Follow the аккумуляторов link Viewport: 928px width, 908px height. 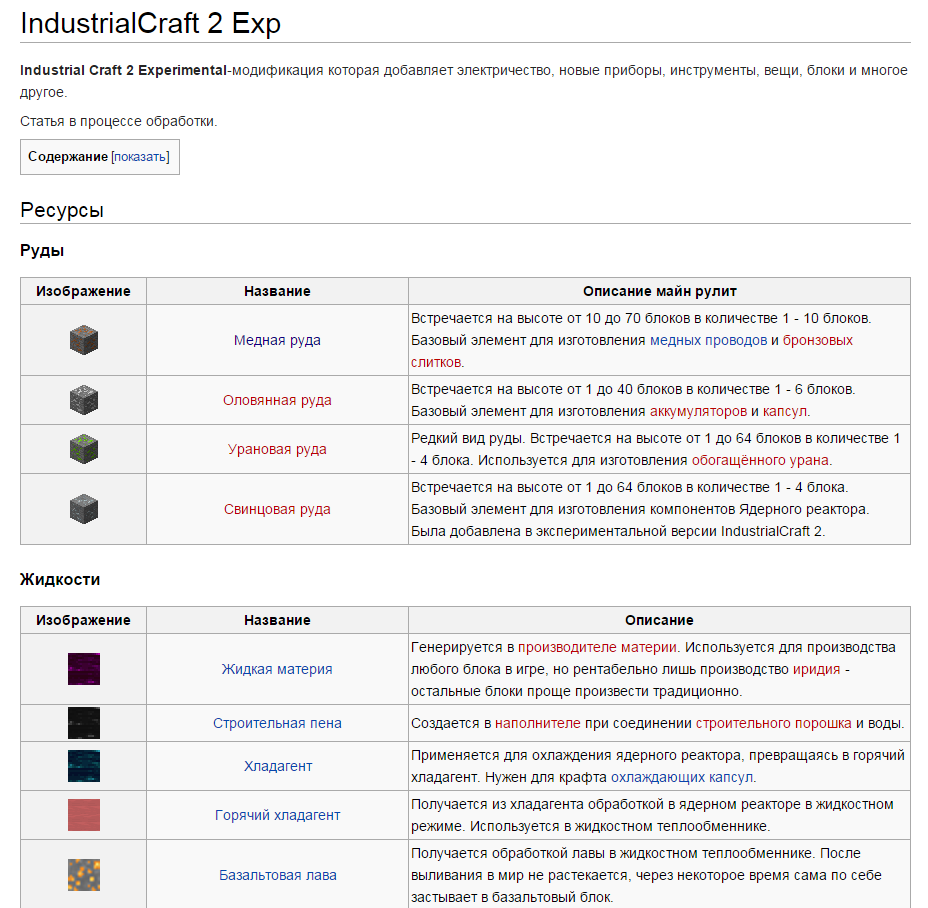tap(698, 411)
